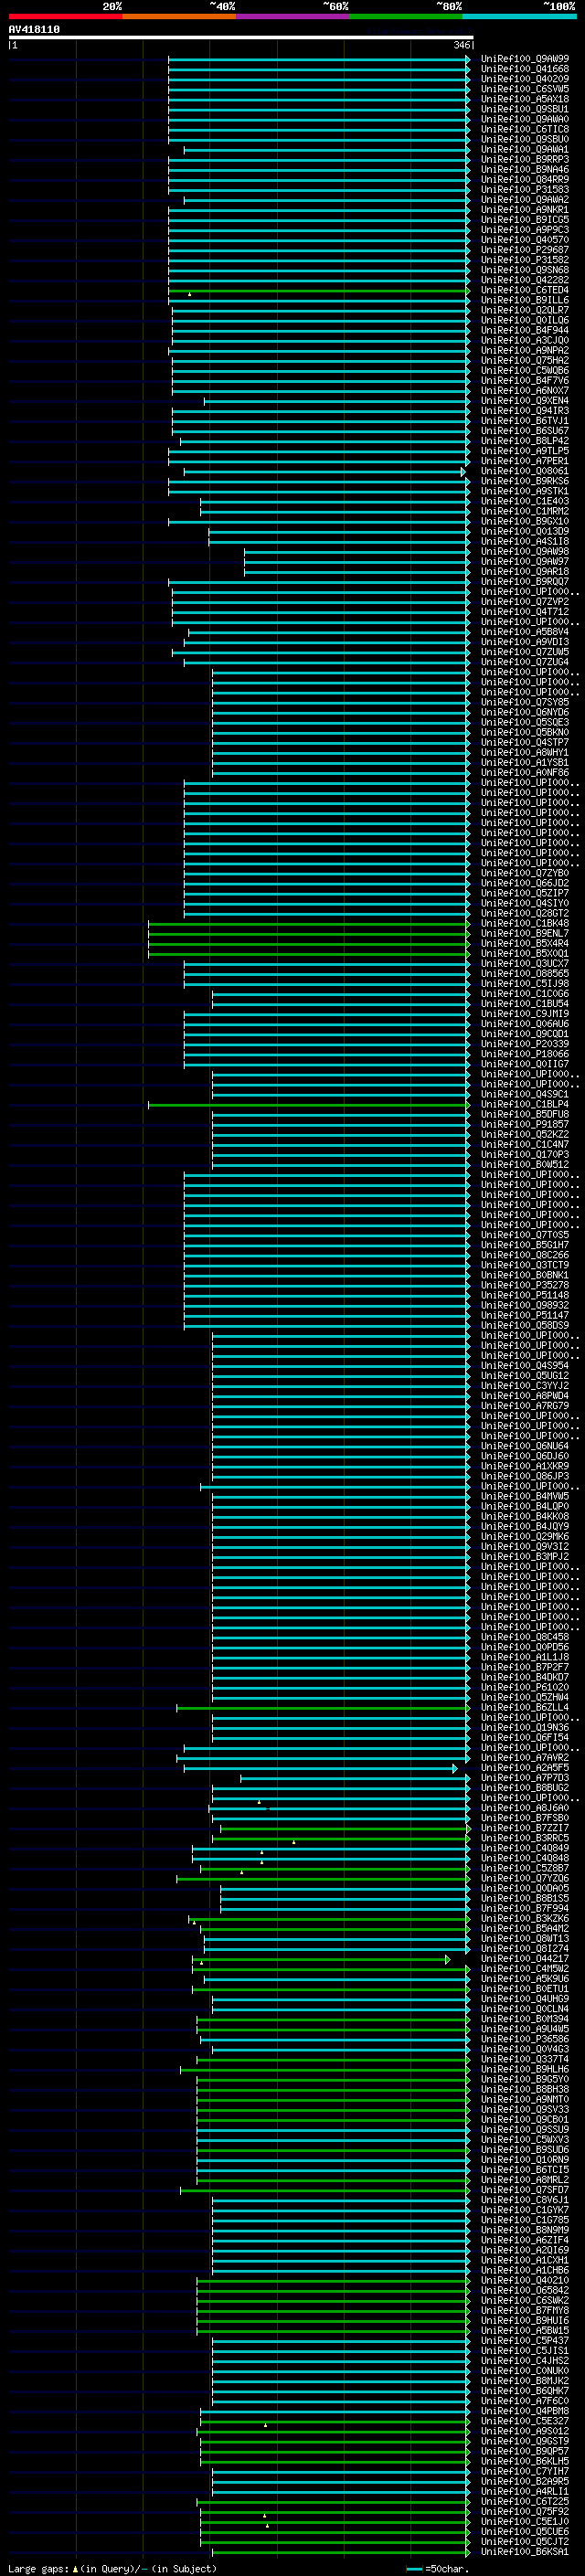
Task: Click the green alignment bar of UniRef100_C6TED4
Action: (x=318, y=291)
